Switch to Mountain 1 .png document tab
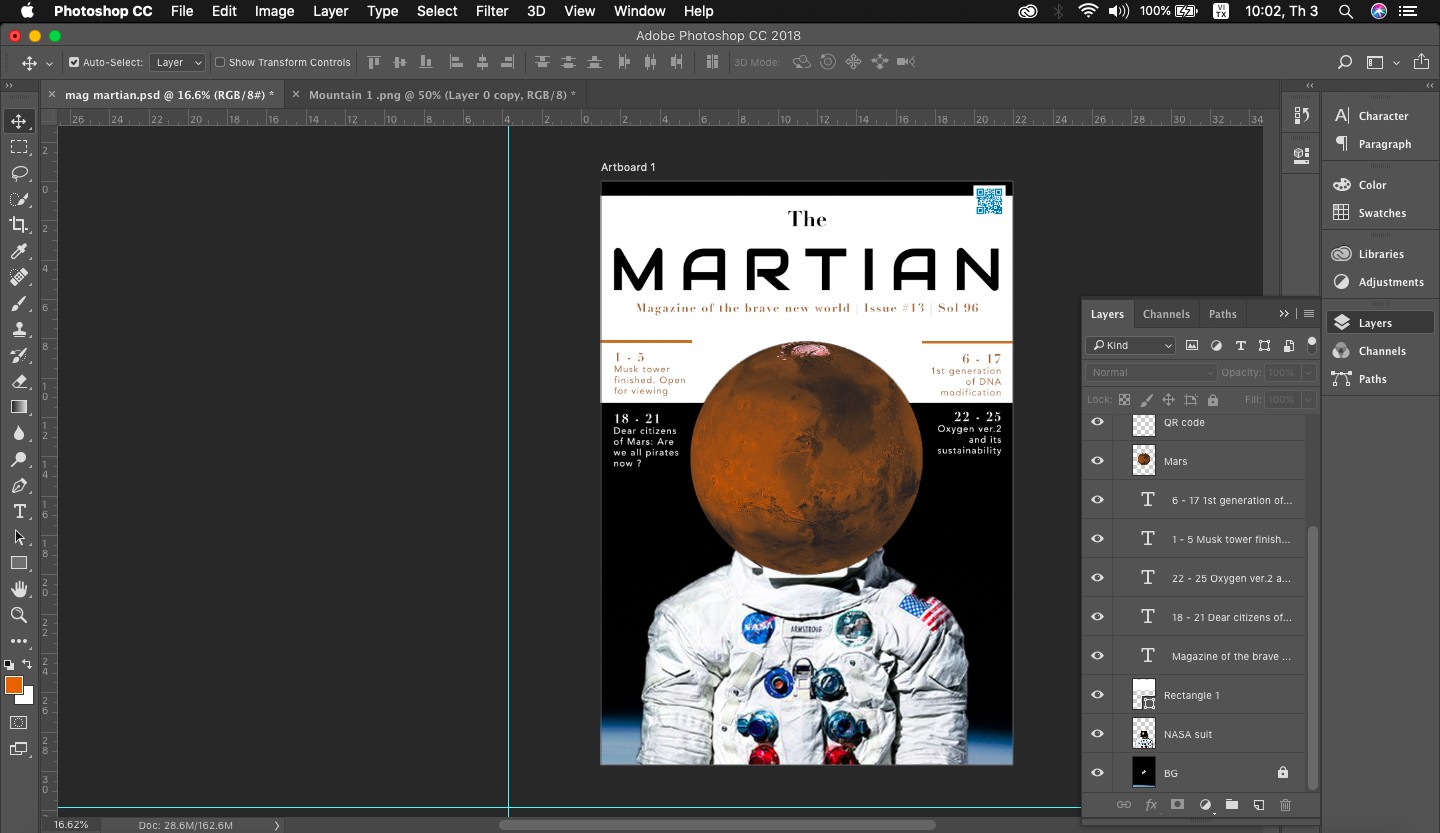This screenshot has width=1440, height=833. (x=443, y=95)
